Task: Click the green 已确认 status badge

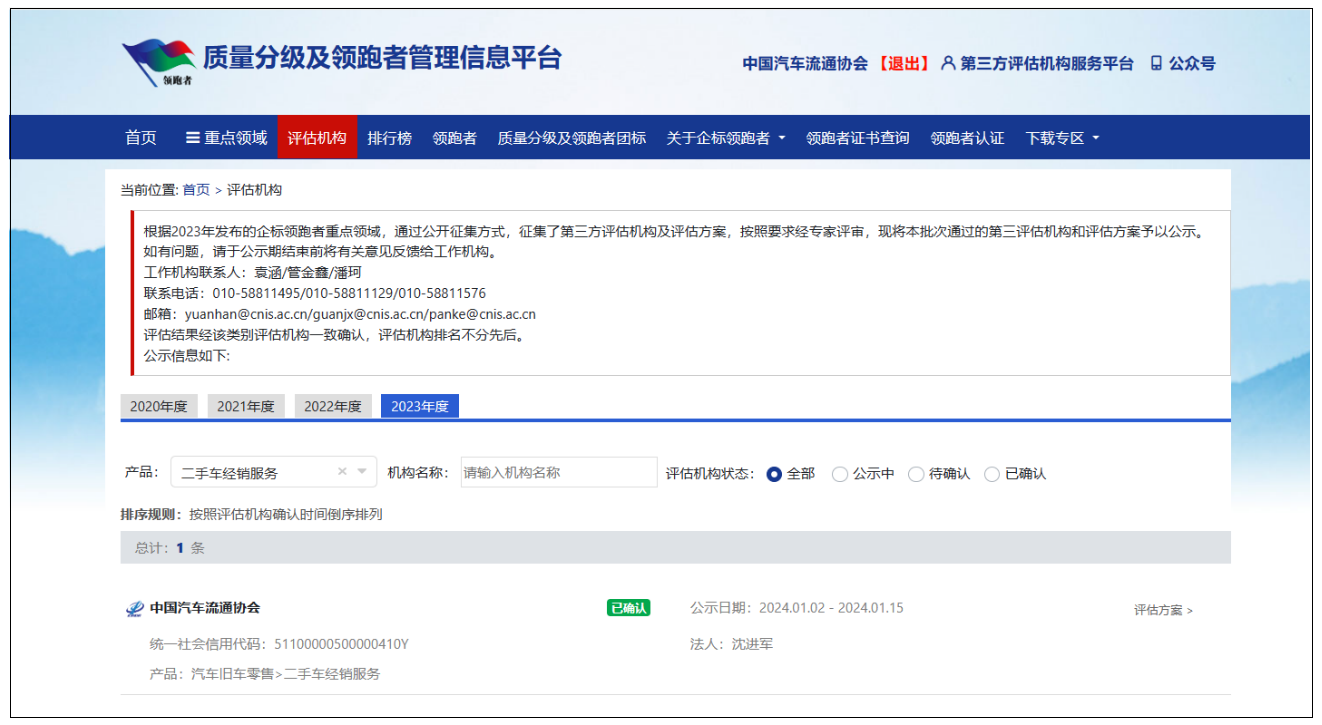Action: (x=628, y=608)
